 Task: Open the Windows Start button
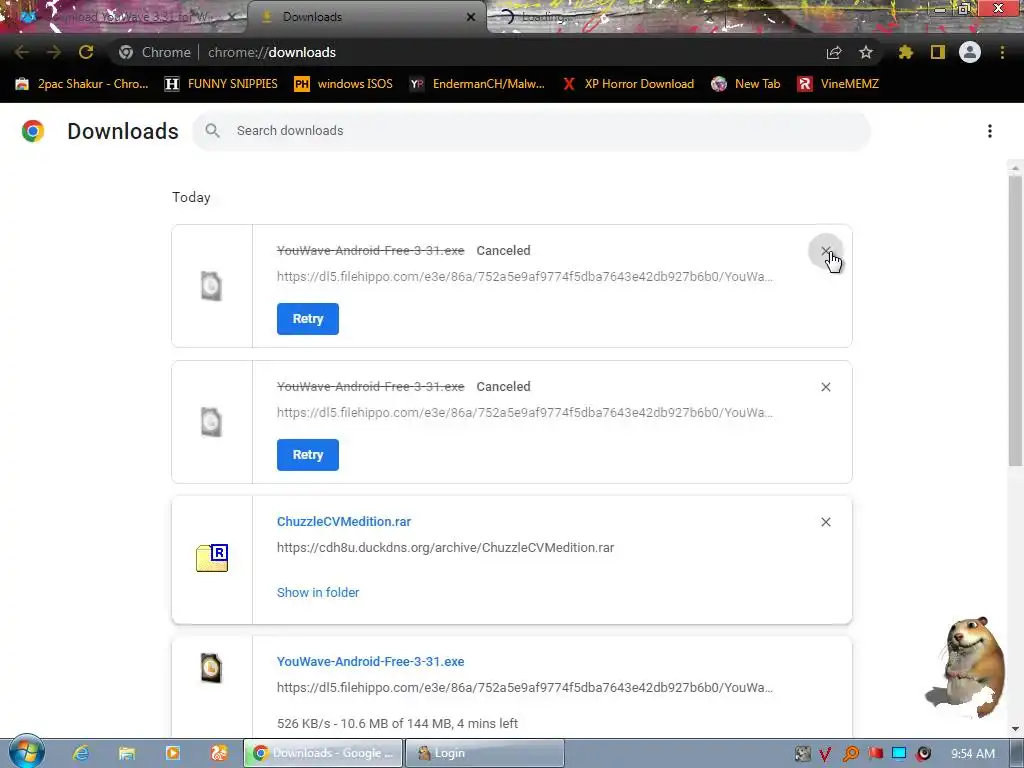[x=27, y=752]
